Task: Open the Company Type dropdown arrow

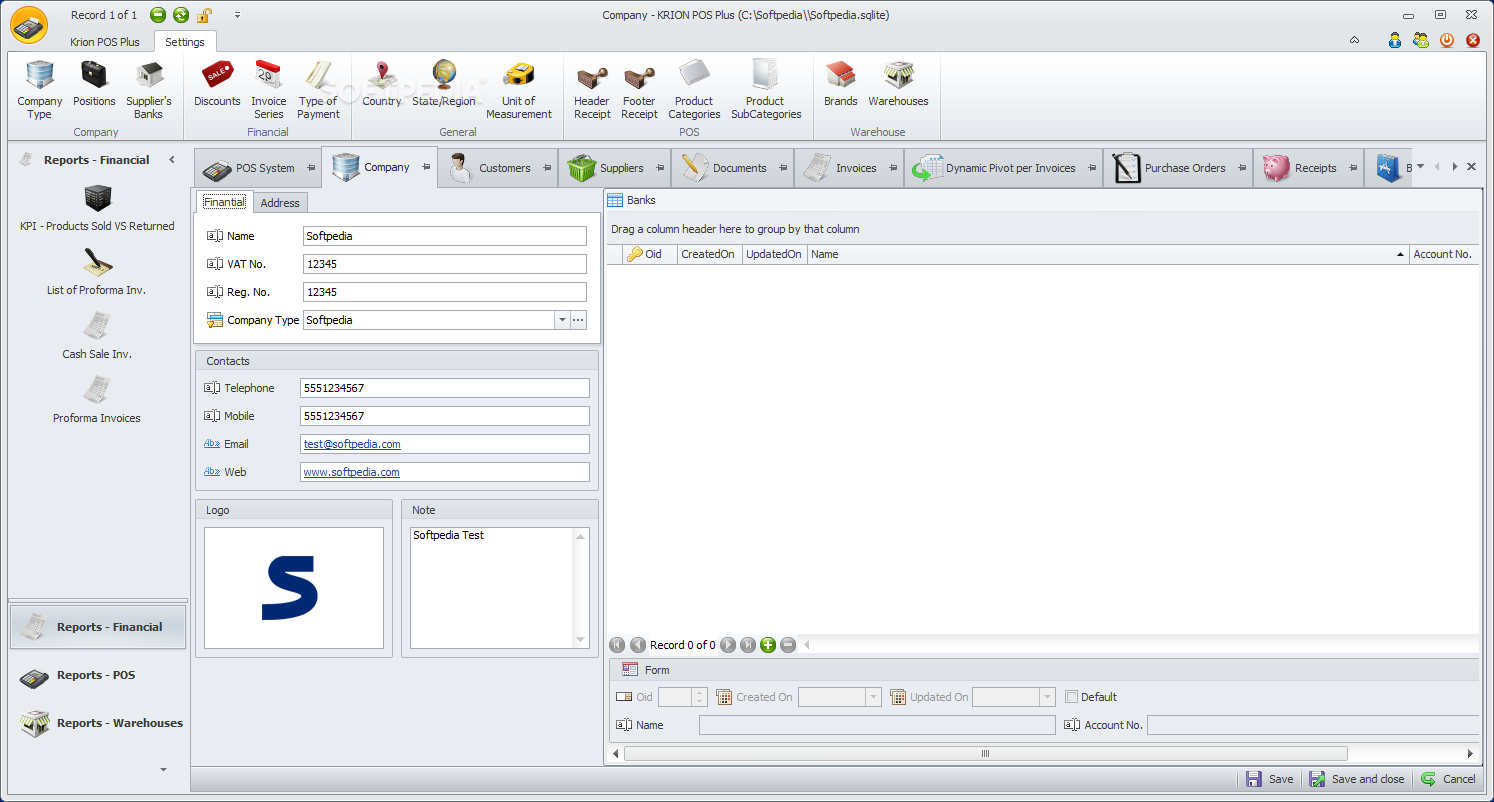Action: pos(562,320)
